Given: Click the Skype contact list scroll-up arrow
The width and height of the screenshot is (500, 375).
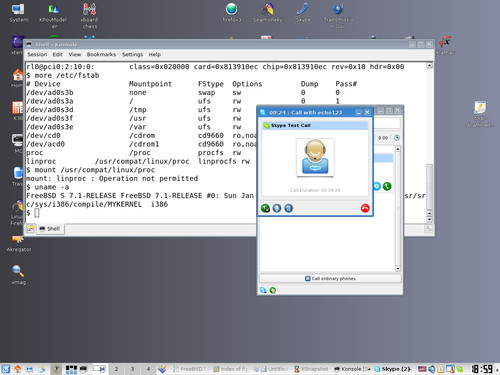Looking at the screenshot, I should point(397,149).
